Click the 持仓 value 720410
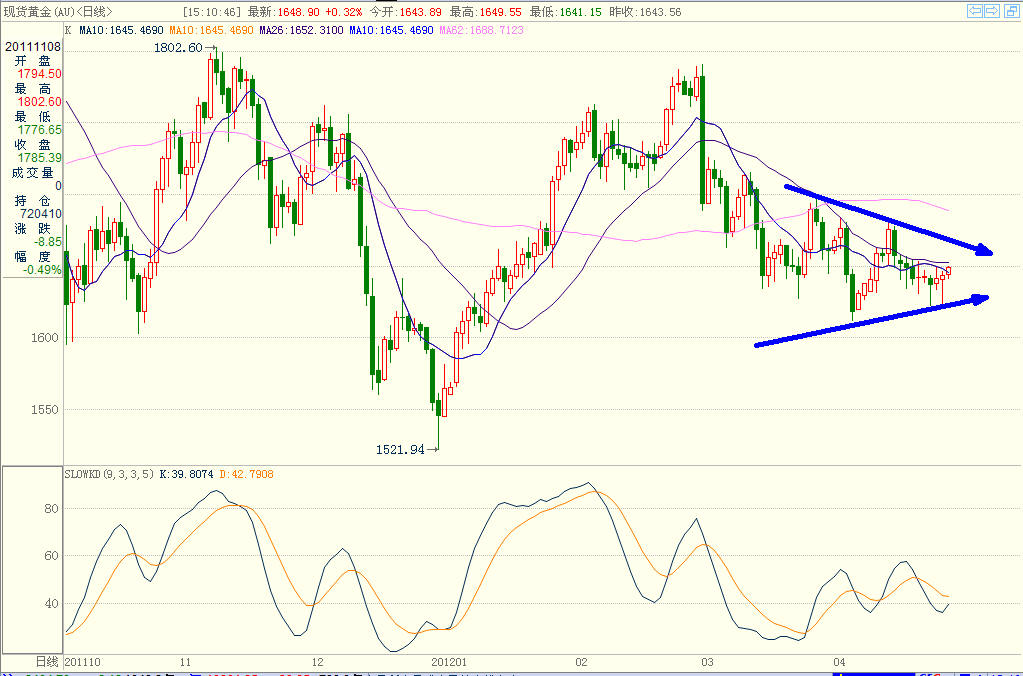This screenshot has height=676, width=1023. click(x=41, y=214)
